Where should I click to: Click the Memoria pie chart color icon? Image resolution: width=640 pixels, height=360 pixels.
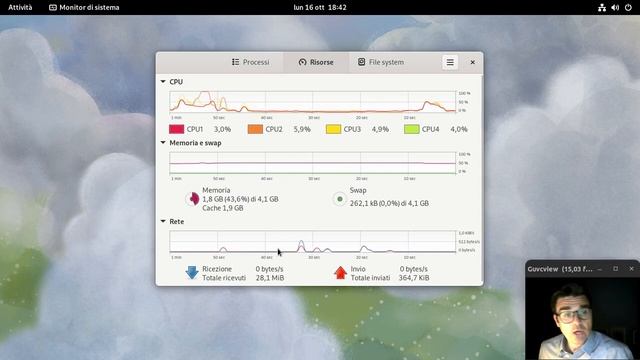tap(192, 199)
